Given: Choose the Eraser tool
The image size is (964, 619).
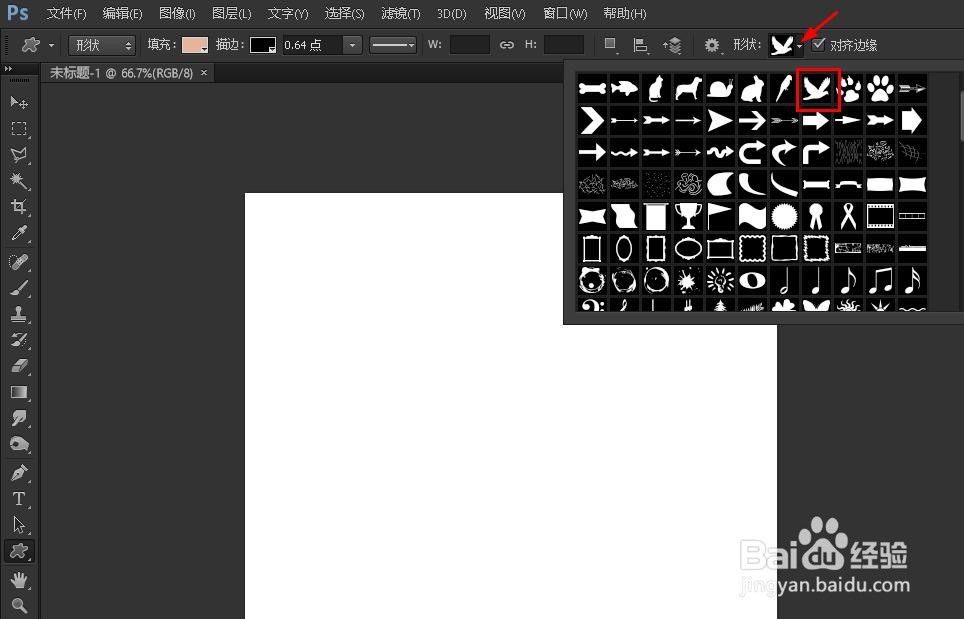Looking at the screenshot, I should pos(19,366).
